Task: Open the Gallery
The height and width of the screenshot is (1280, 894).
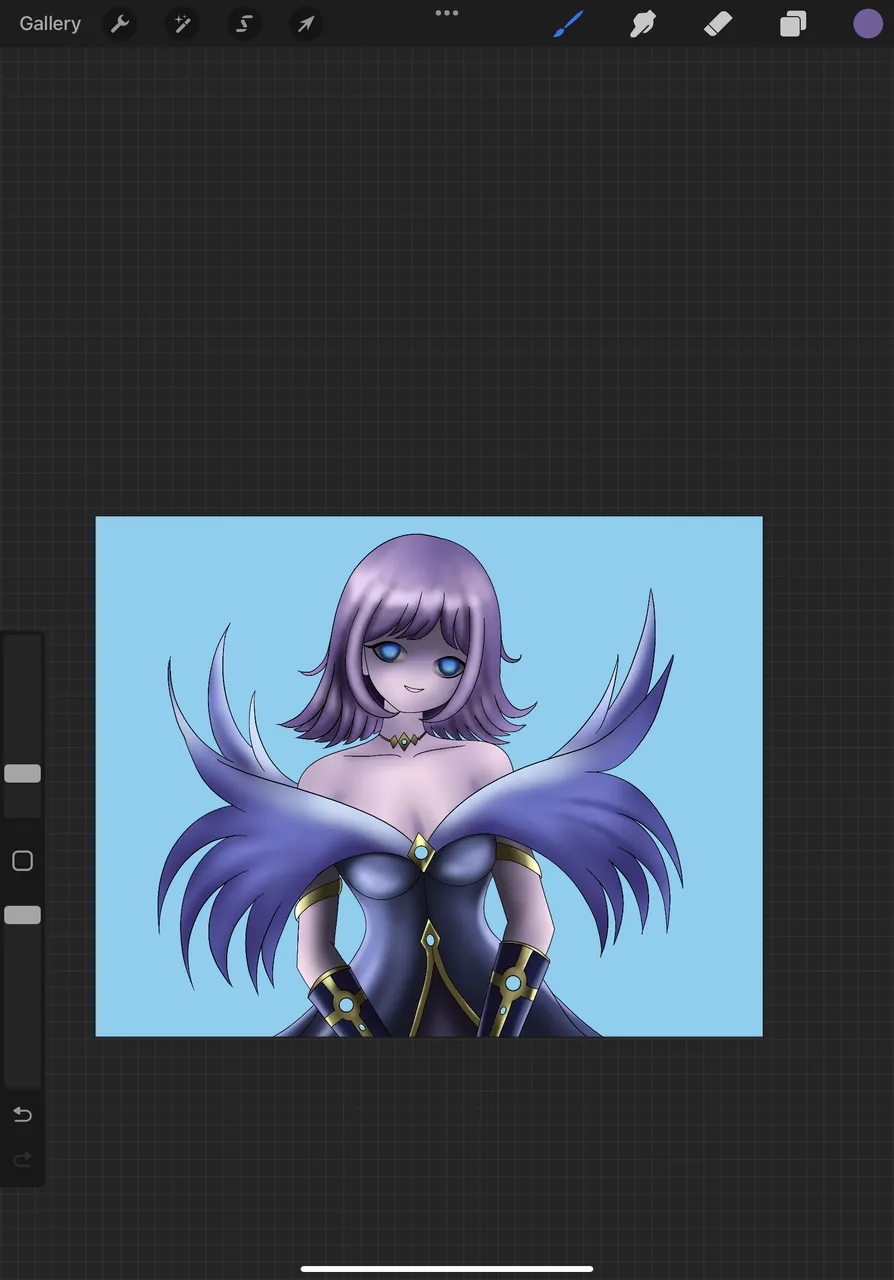Action: point(50,24)
